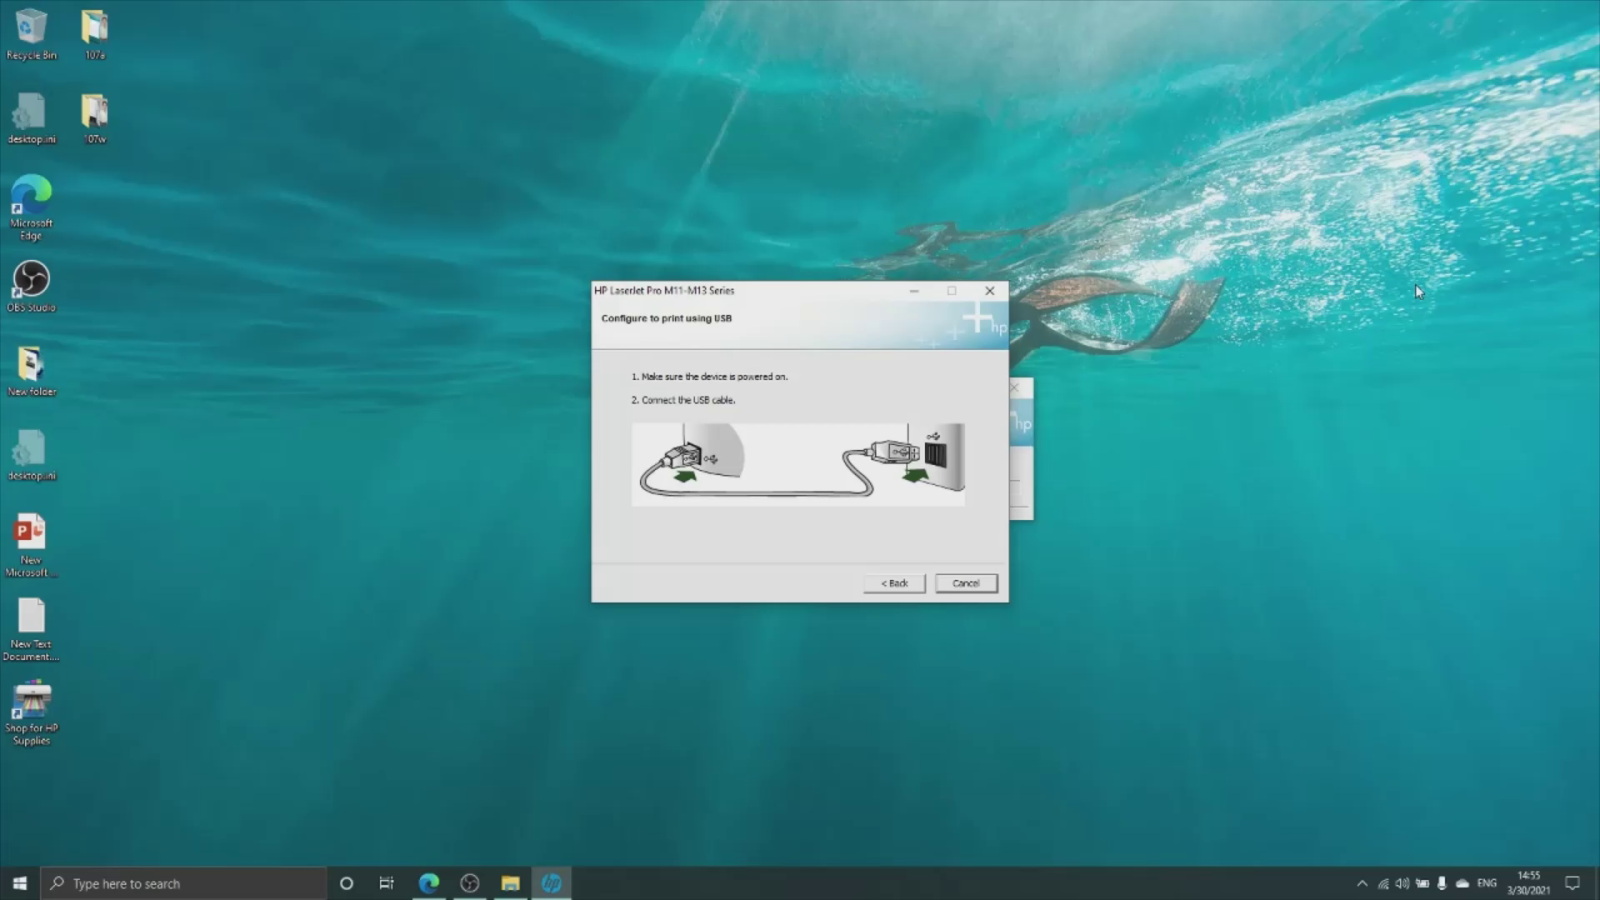1600x900 pixels.
Task: Click the microphone icon in system tray
Action: pos(1442,883)
